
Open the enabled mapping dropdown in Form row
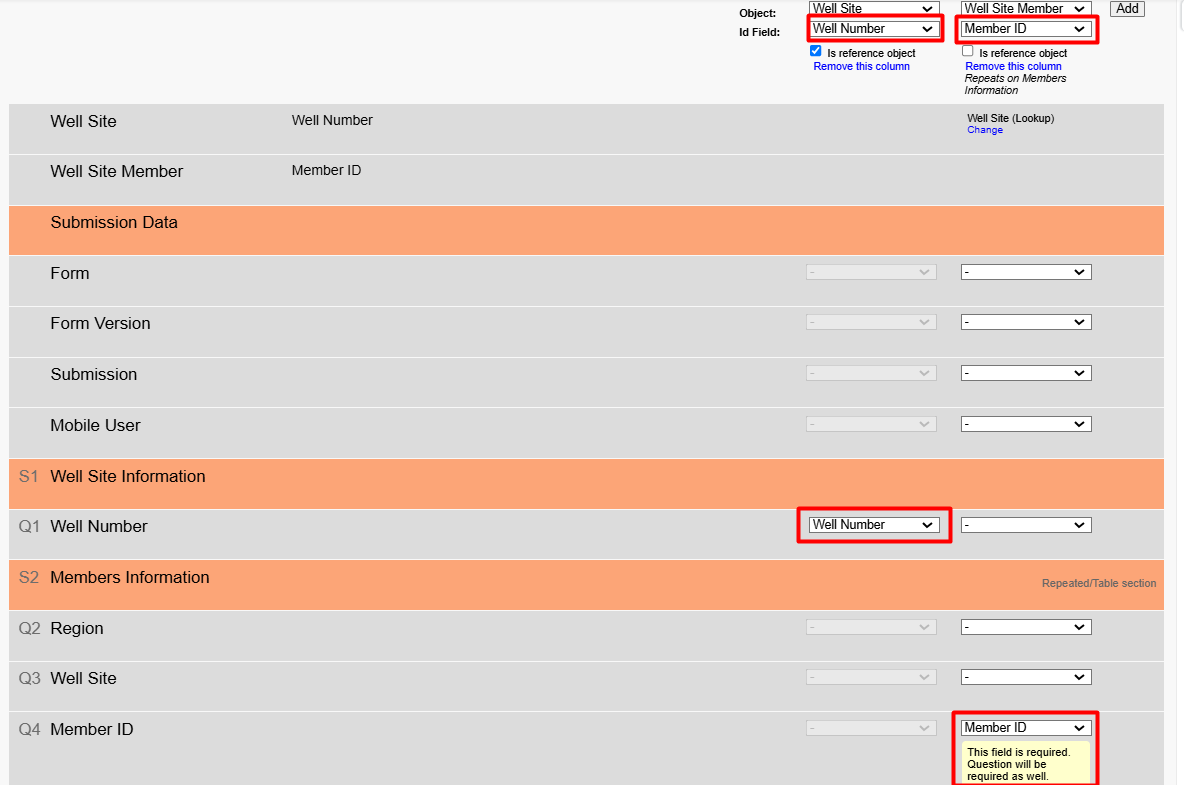1025,272
